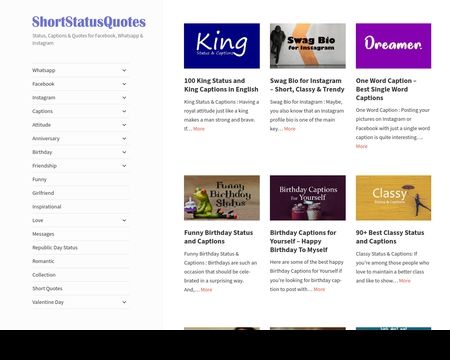The width and height of the screenshot is (450, 360).
Task: Open the Anniversary menu item
Action: pos(46,139)
